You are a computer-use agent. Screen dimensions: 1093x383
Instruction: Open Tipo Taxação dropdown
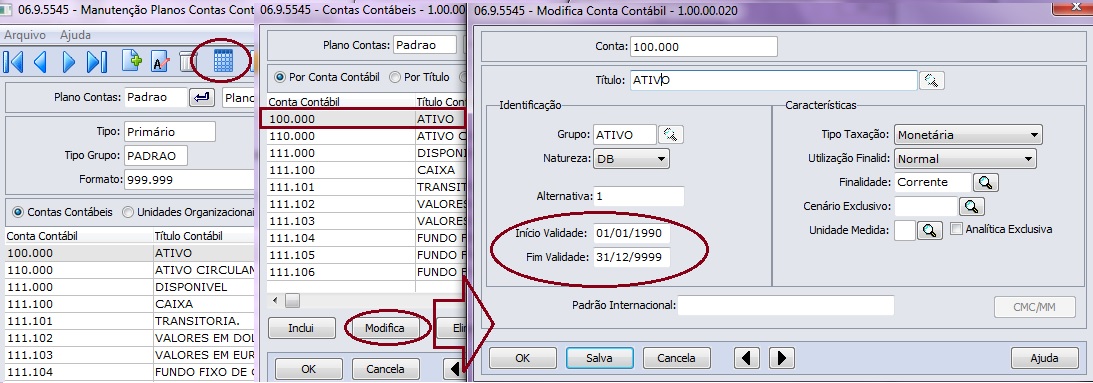coord(968,135)
